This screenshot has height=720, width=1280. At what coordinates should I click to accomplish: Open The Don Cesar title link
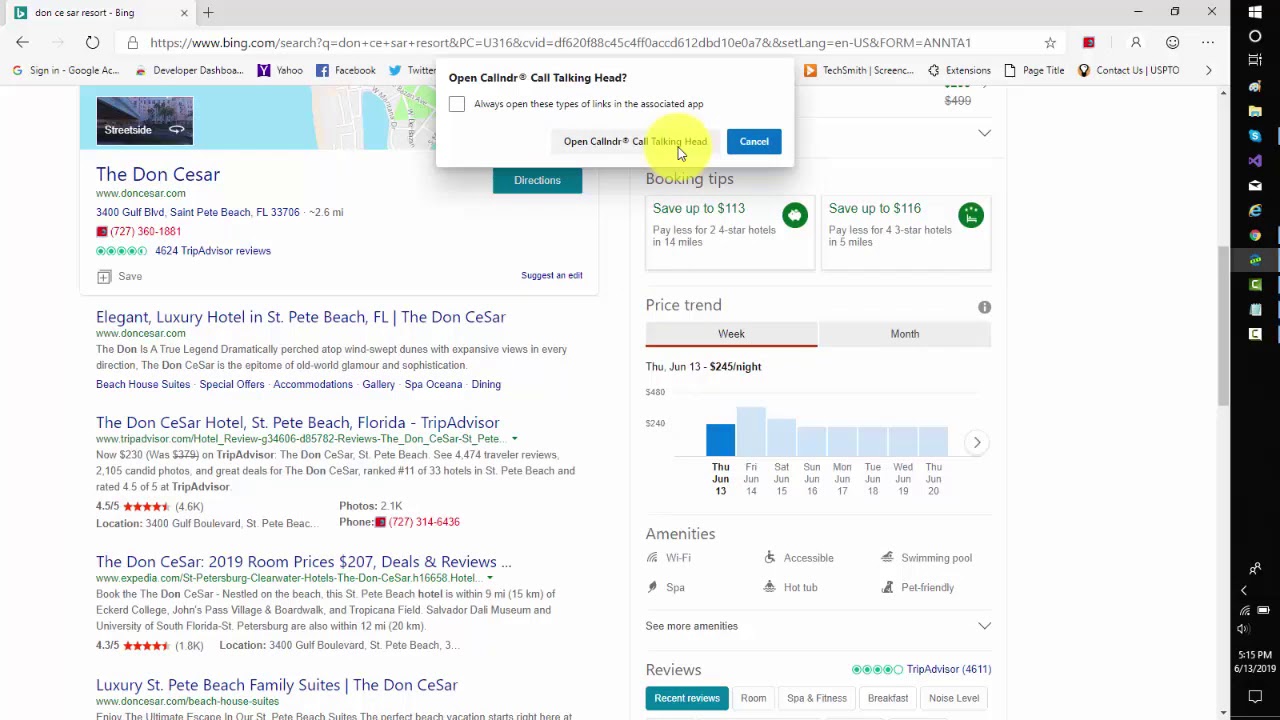pyautogui.click(x=158, y=174)
